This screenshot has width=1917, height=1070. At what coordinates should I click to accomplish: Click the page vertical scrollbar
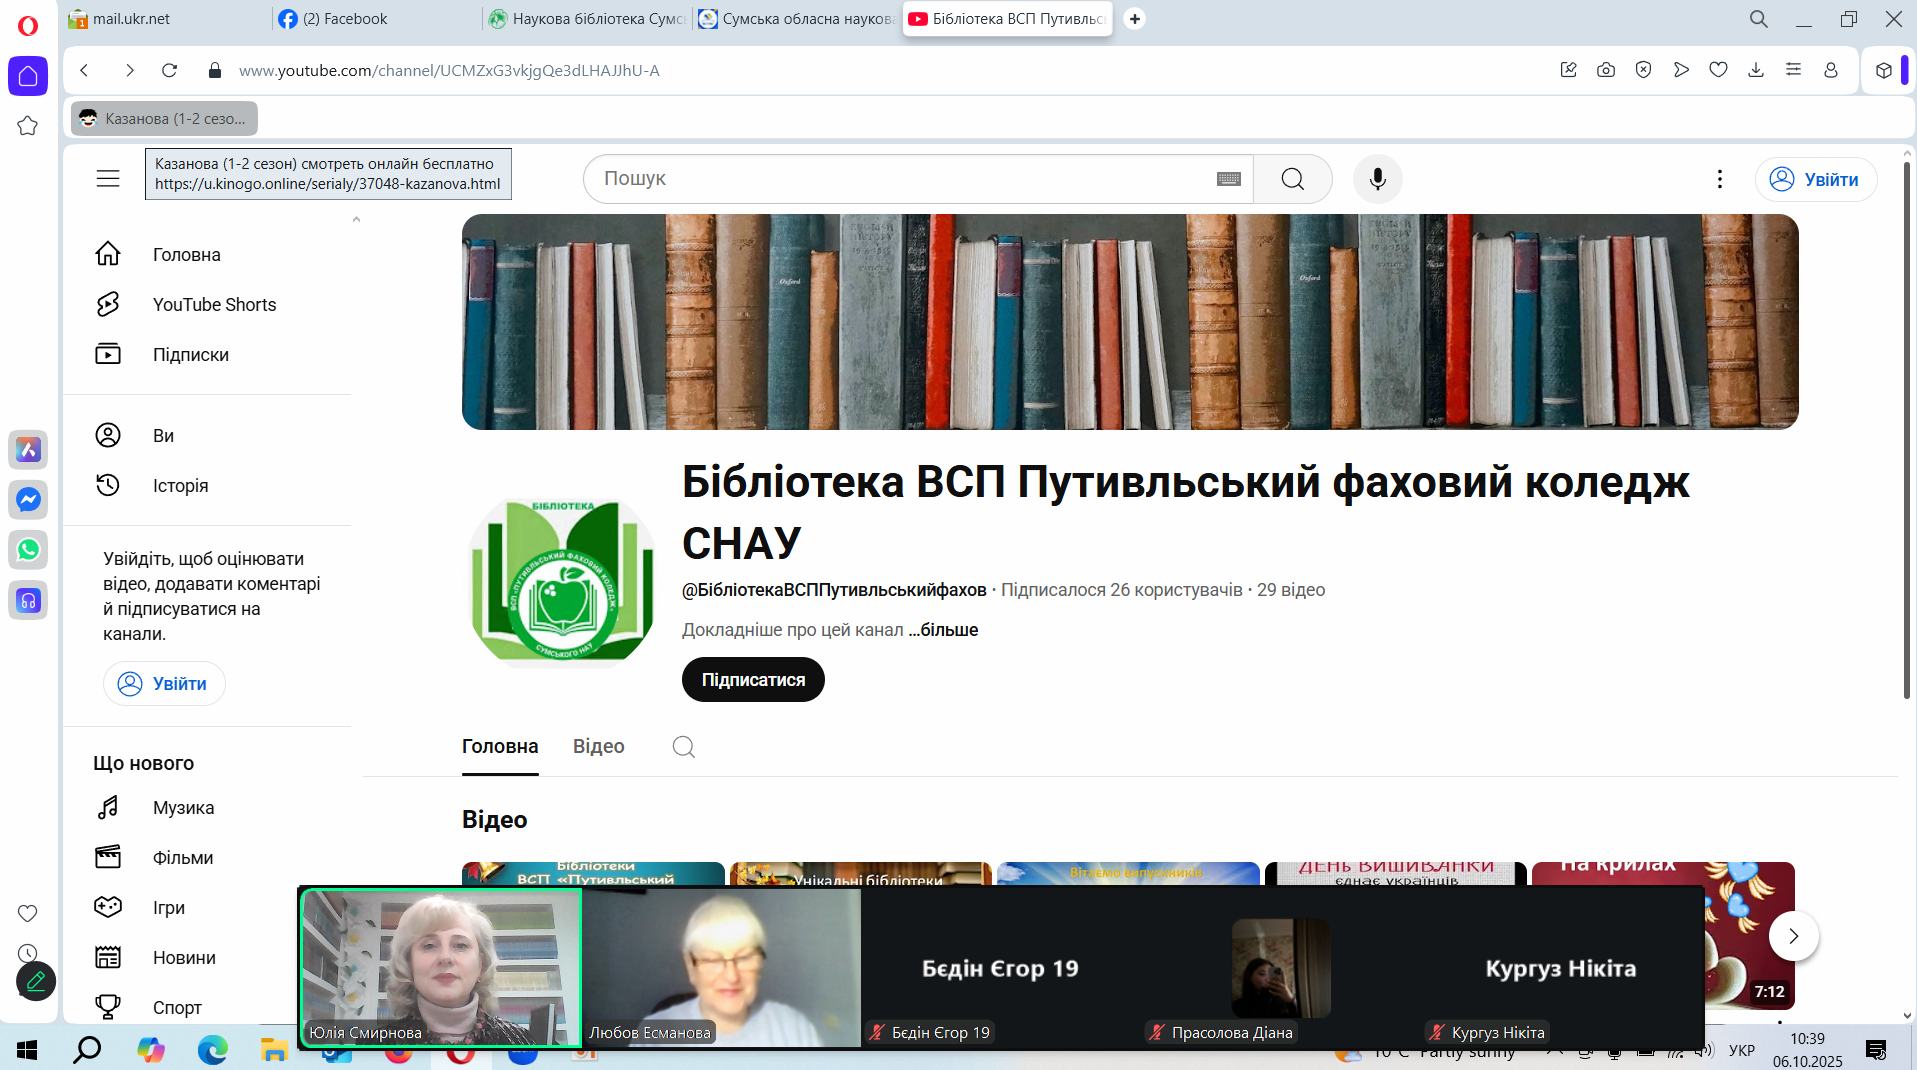pyautogui.click(x=1906, y=430)
